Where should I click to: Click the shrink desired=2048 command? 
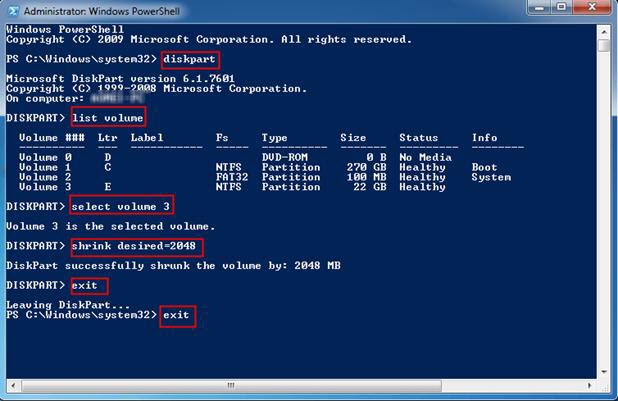[x=135, y=246]
